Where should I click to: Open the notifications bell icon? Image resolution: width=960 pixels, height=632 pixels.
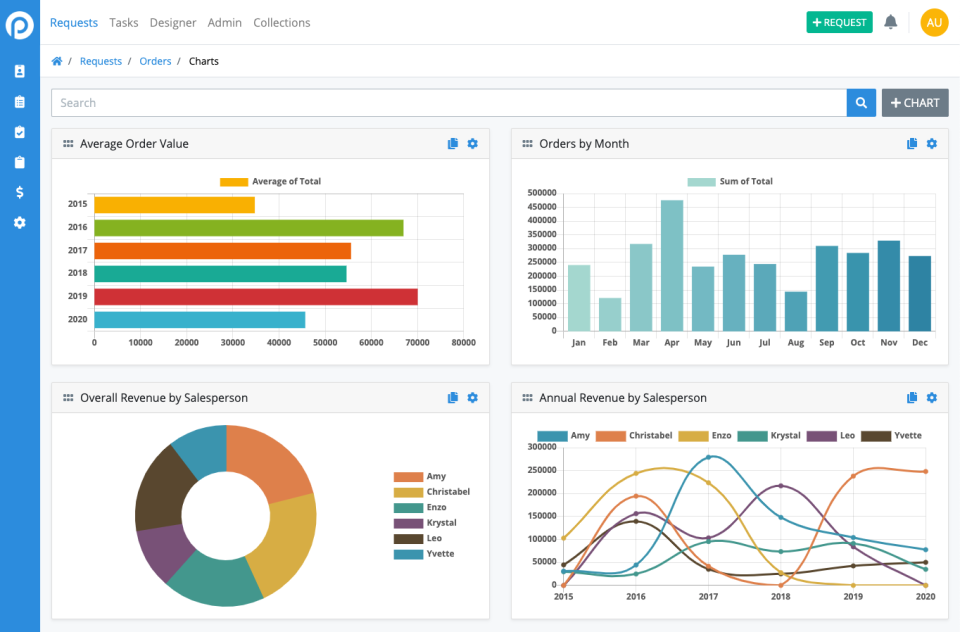pos(891,22)
